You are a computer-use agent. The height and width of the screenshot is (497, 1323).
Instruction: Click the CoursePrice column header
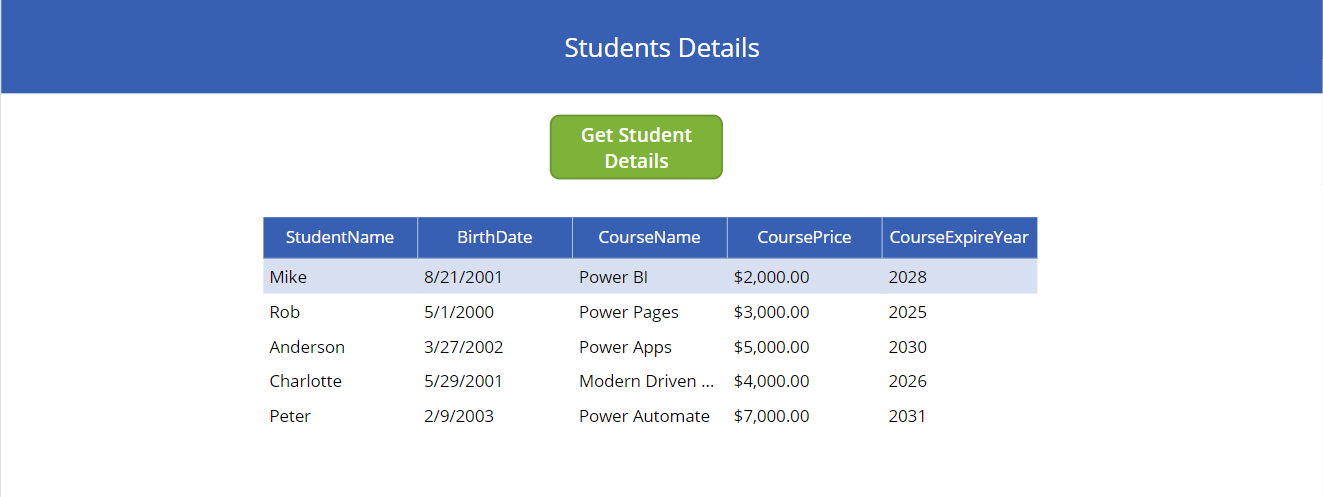click(804, 238)
